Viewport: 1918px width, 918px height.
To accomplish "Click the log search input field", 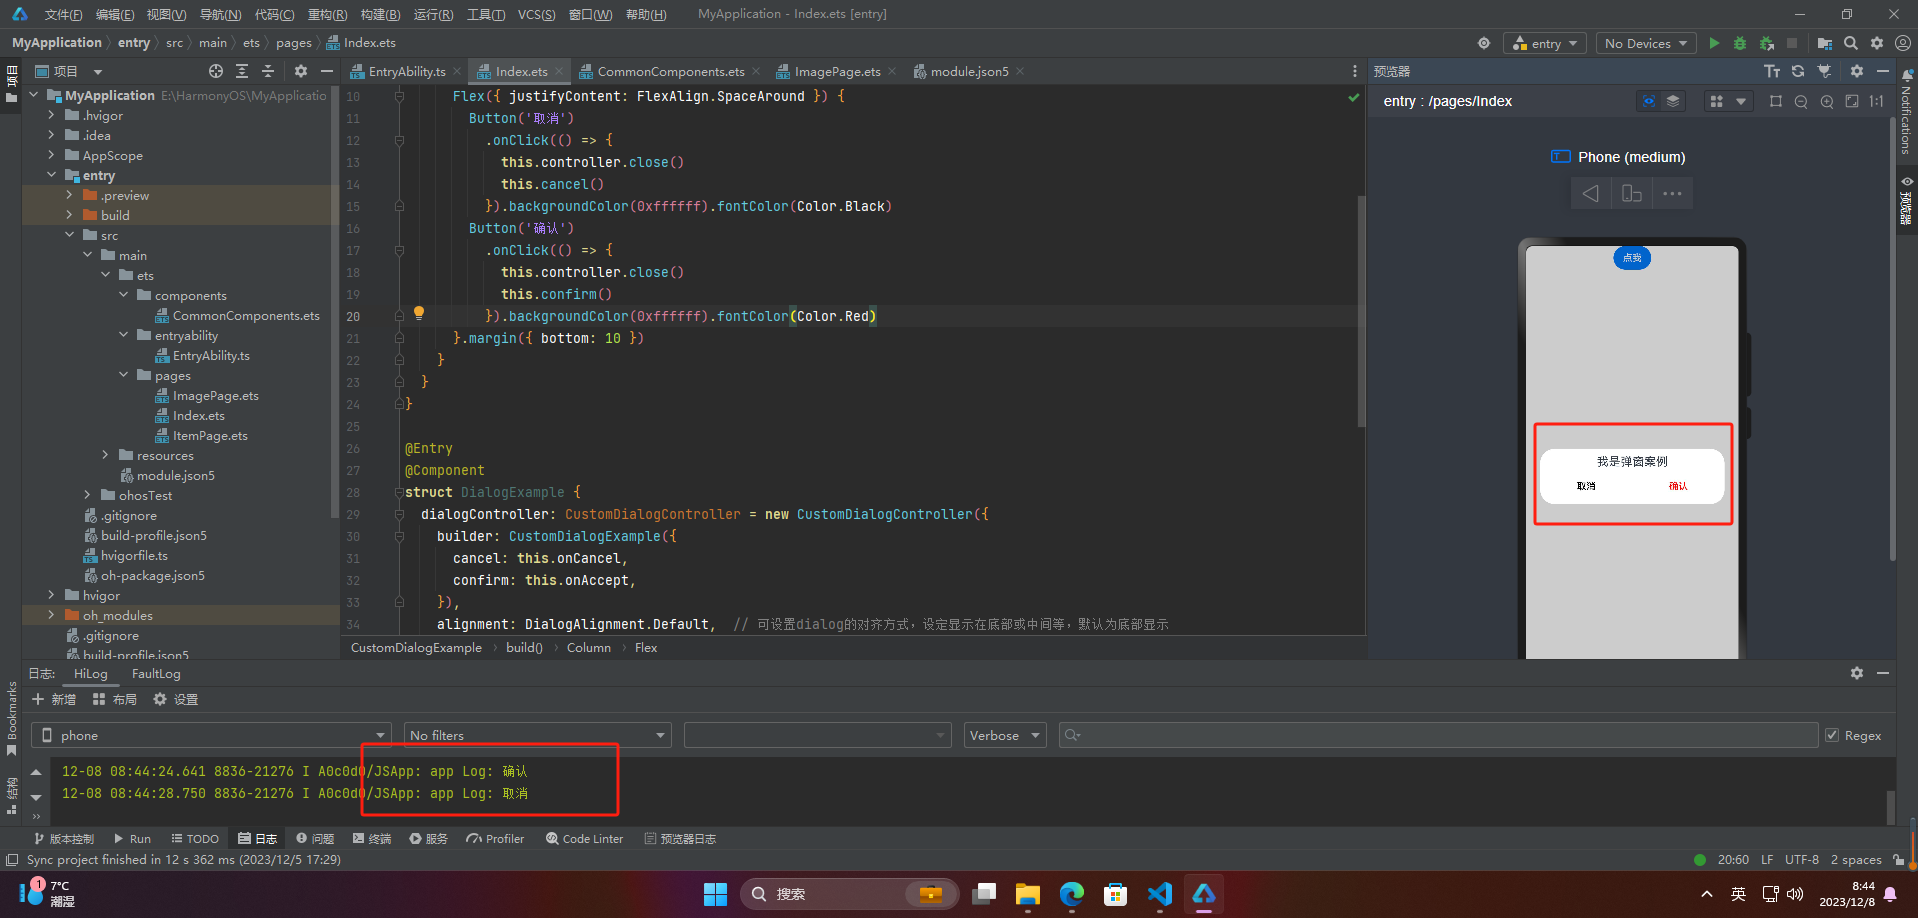I will (1438, 735).
